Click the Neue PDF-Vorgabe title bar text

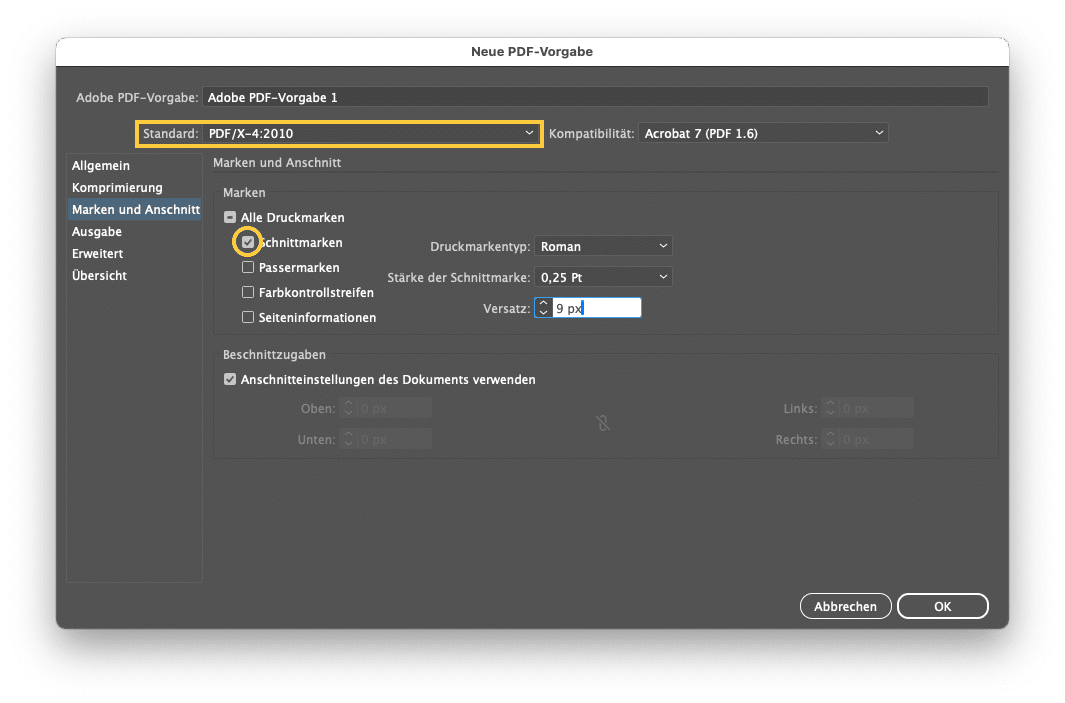tap(532, 52)
